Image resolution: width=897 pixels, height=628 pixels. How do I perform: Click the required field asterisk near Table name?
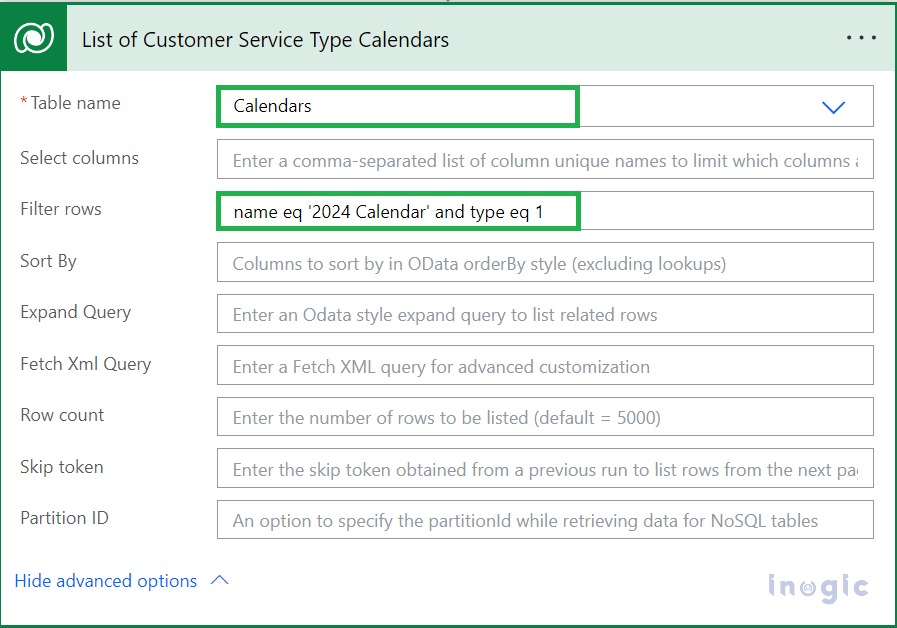point(25,100)
